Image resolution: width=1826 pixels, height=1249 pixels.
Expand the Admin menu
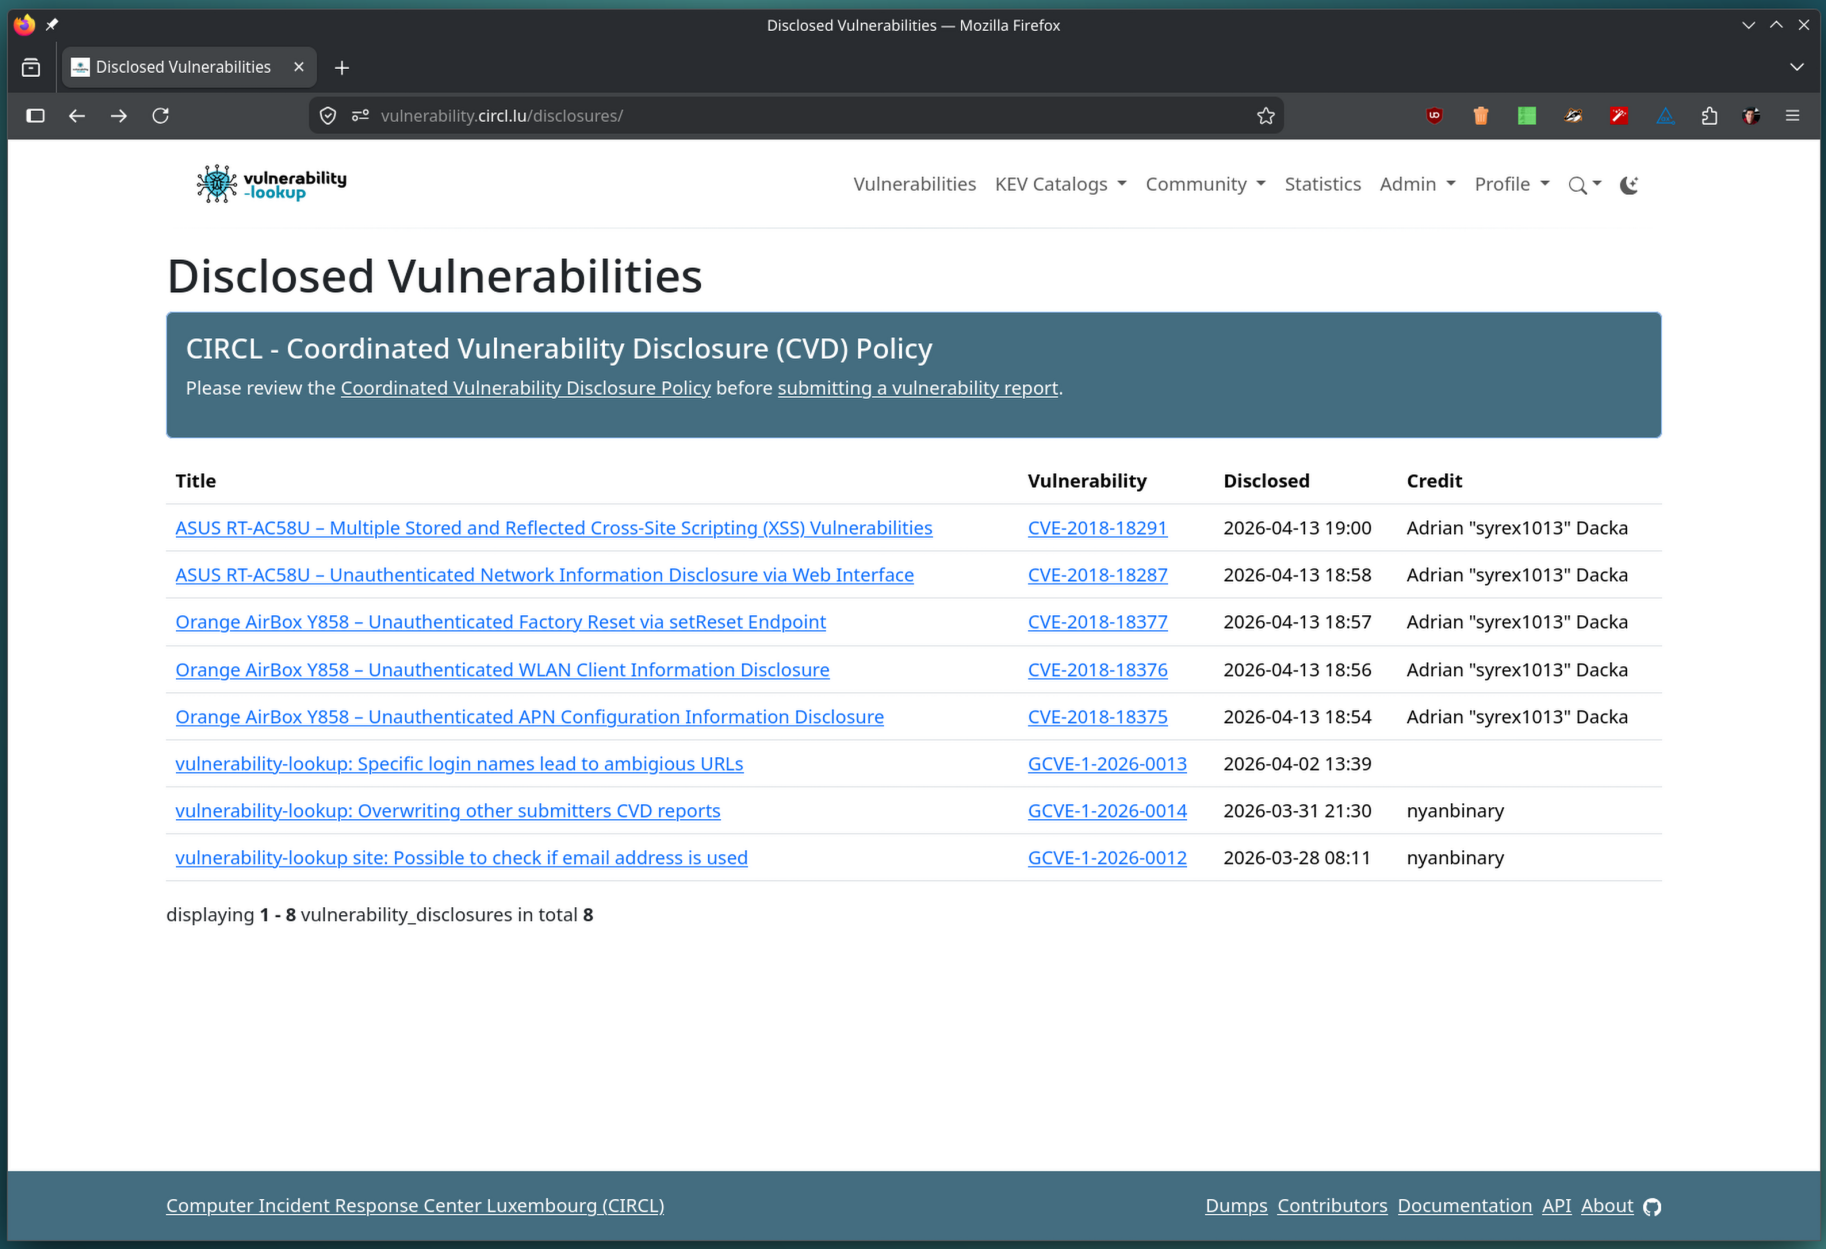coord(1417,184)
